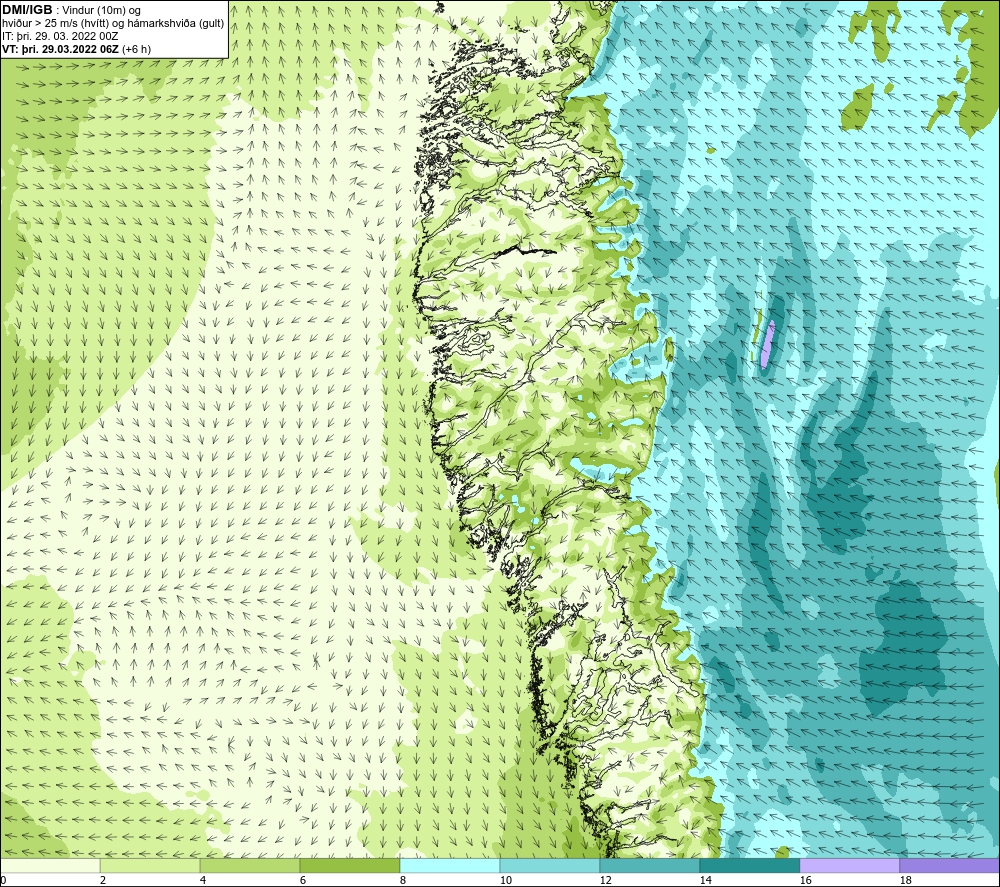Click the light green 2–4 m/s legend swatch

coord(150,865)
